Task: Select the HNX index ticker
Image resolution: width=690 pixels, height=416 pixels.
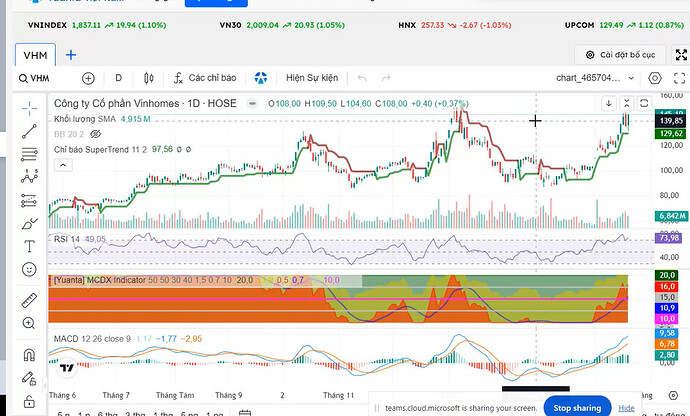Action: coord(455,25)
